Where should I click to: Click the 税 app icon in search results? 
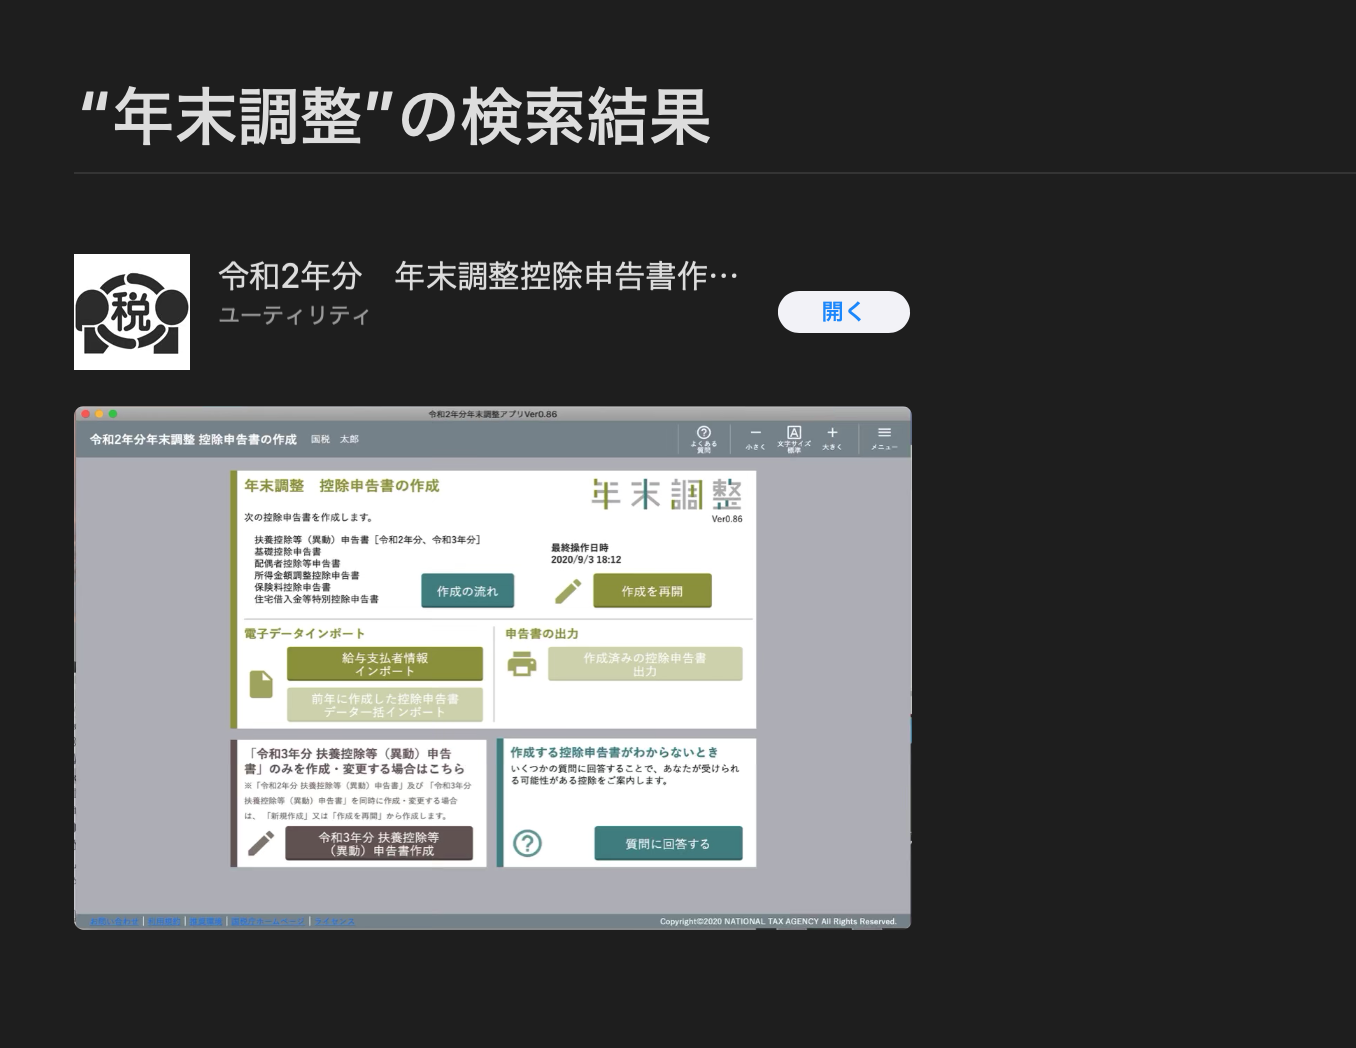pyautogui.click(x=132, y=312)
